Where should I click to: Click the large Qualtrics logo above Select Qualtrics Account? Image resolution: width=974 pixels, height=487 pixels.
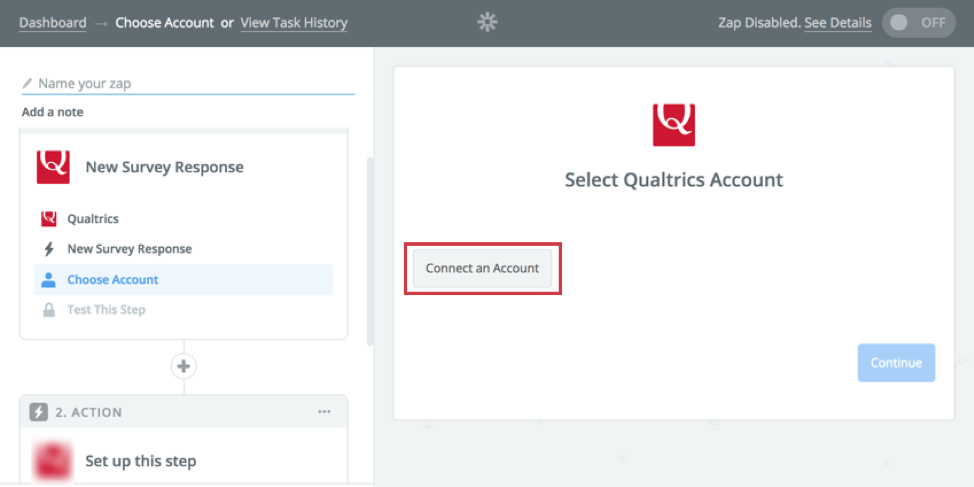pyautogui.click(x=673, y=125)
